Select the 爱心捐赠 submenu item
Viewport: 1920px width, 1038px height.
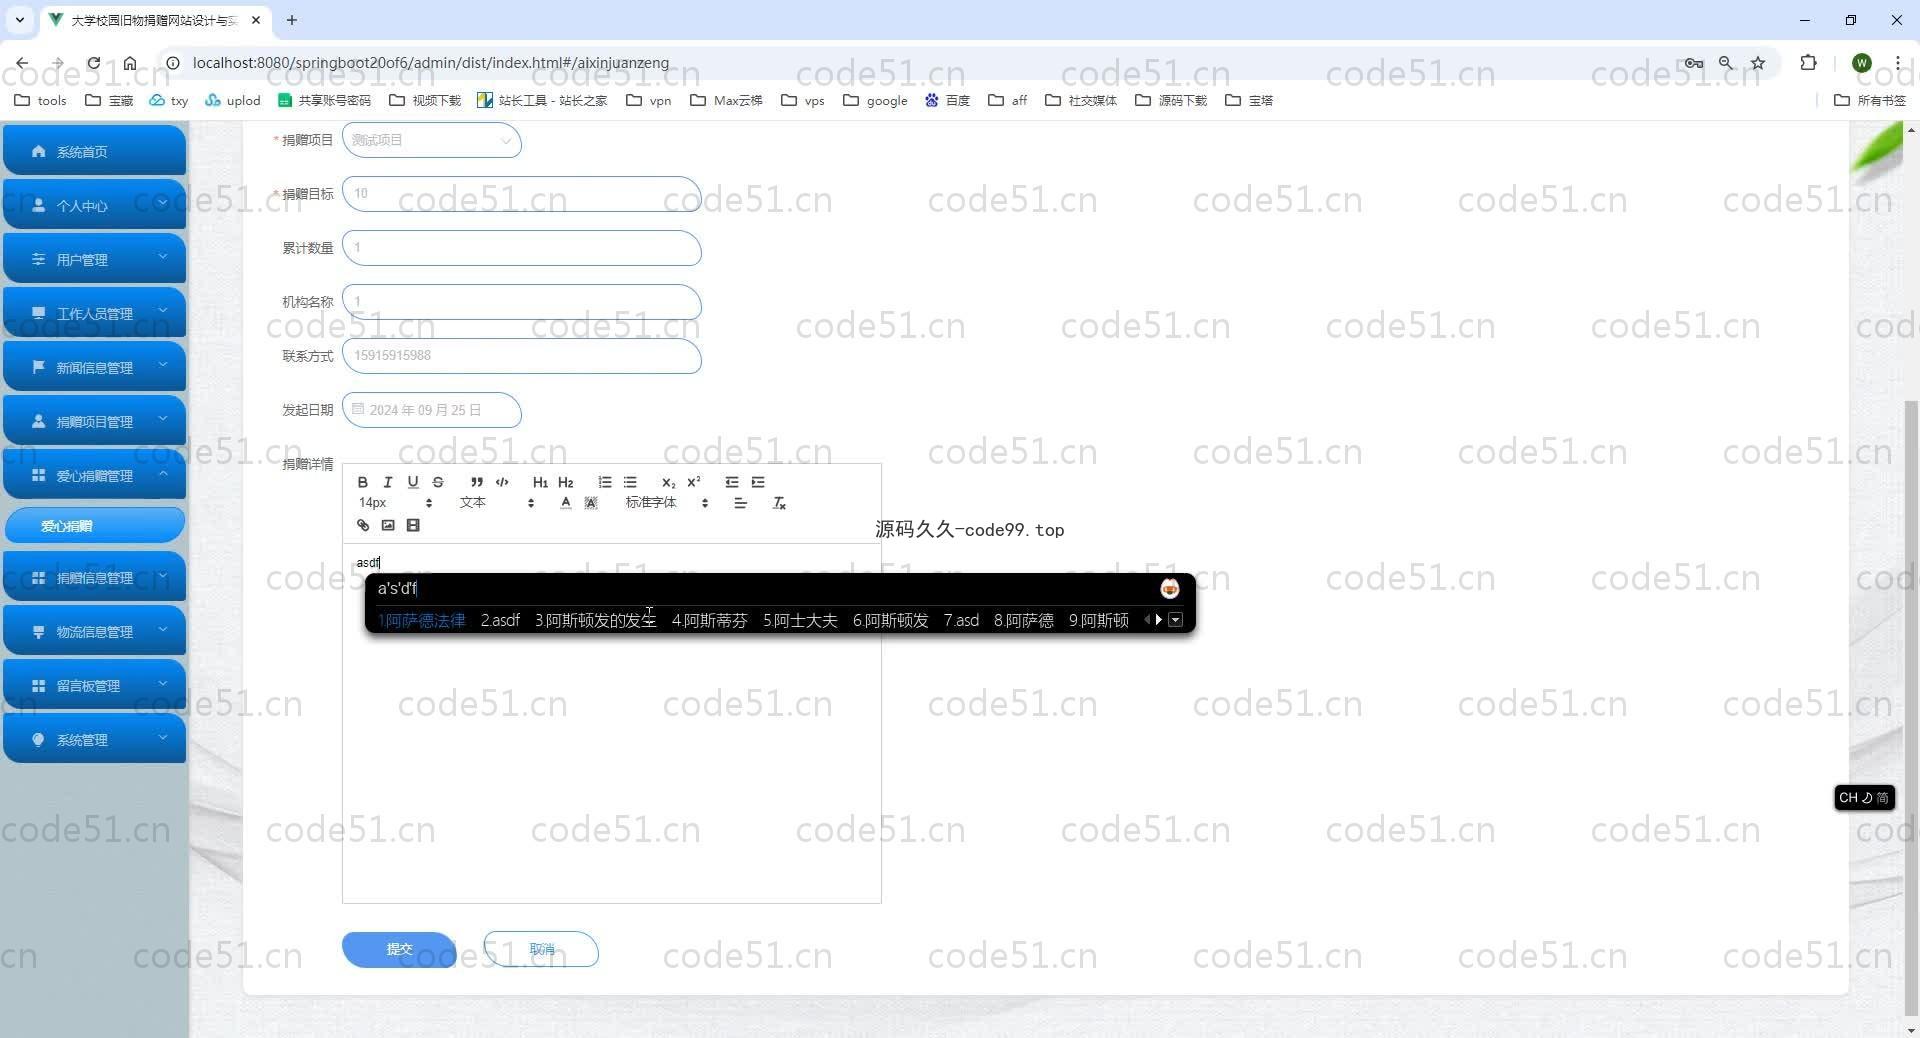coord(94,526)
